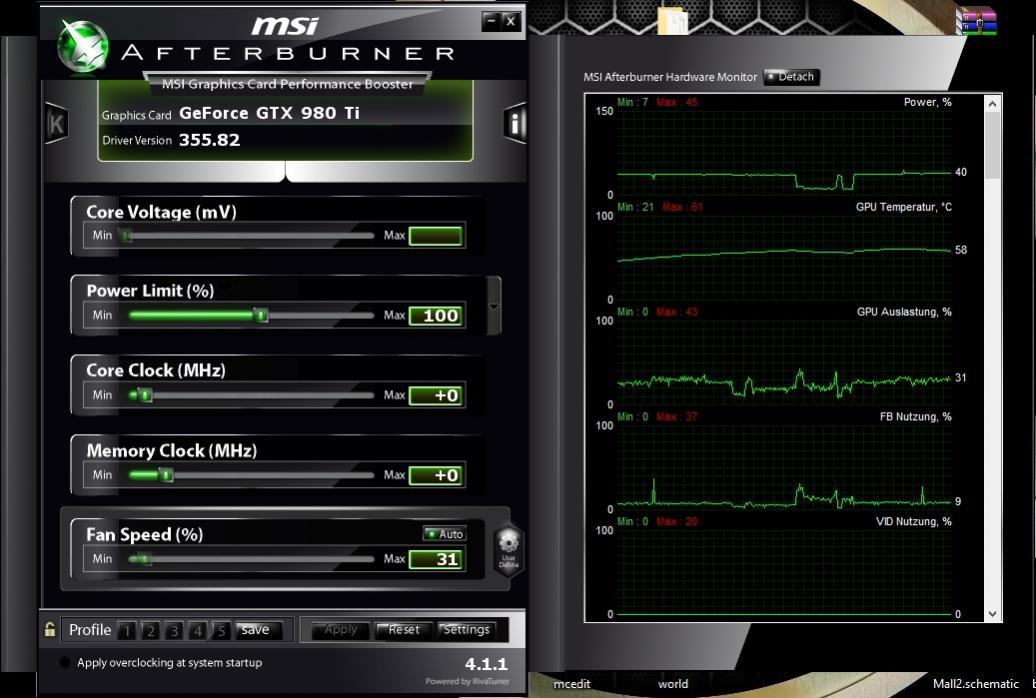Viewport: 1036px width, 698px height.
Task: Open the folder icon on the desktop
Action: (x=673, y=20)
